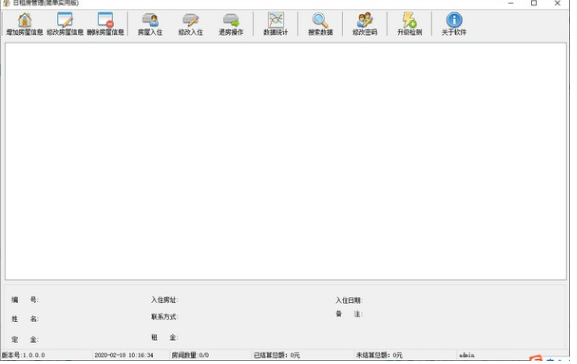This screenshot has width=577, height=364.
Task: Open the 数据统计 (data statistics) chart tool
Action: coord(276,24)
